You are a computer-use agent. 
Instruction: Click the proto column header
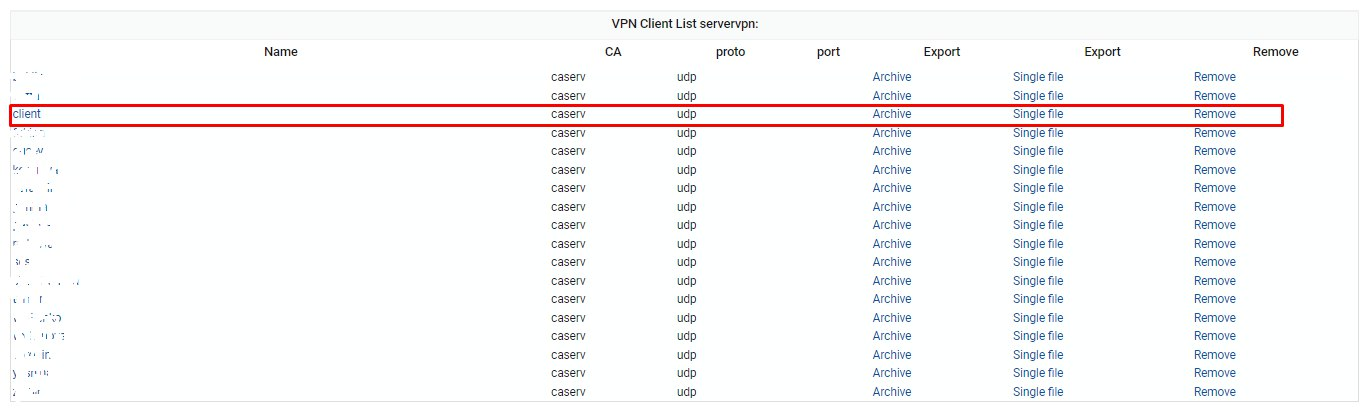click(730, 52)
